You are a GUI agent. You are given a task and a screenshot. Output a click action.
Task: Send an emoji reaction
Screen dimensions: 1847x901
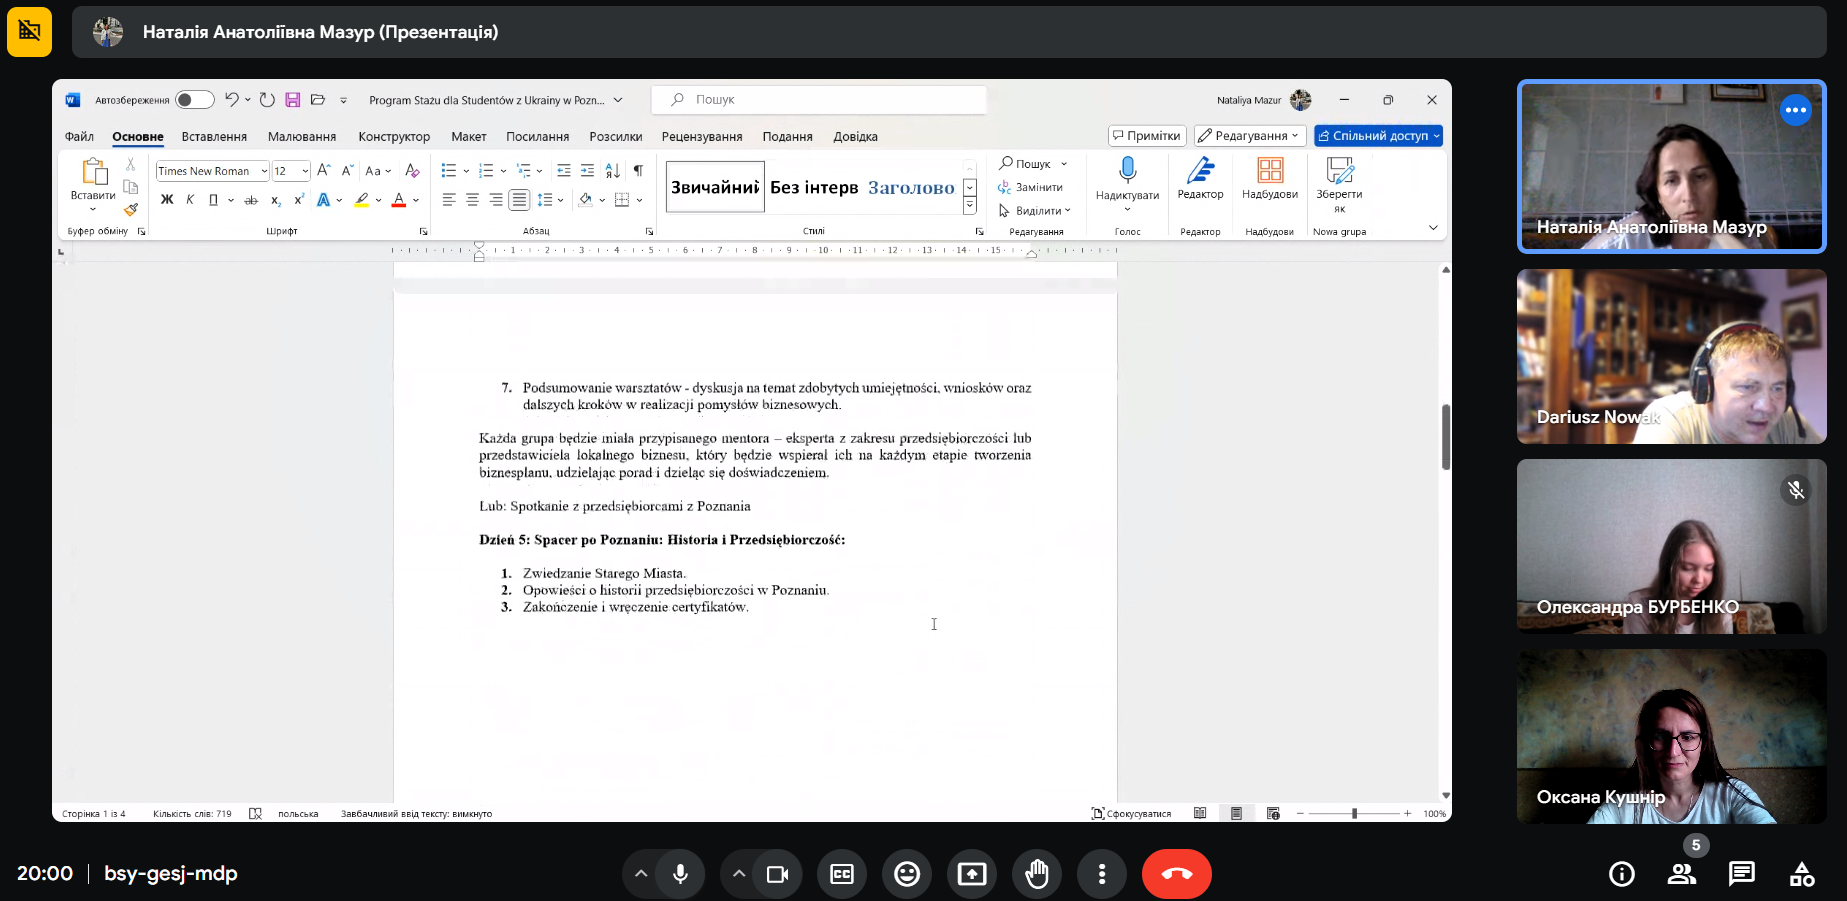[x=907, y=874]
